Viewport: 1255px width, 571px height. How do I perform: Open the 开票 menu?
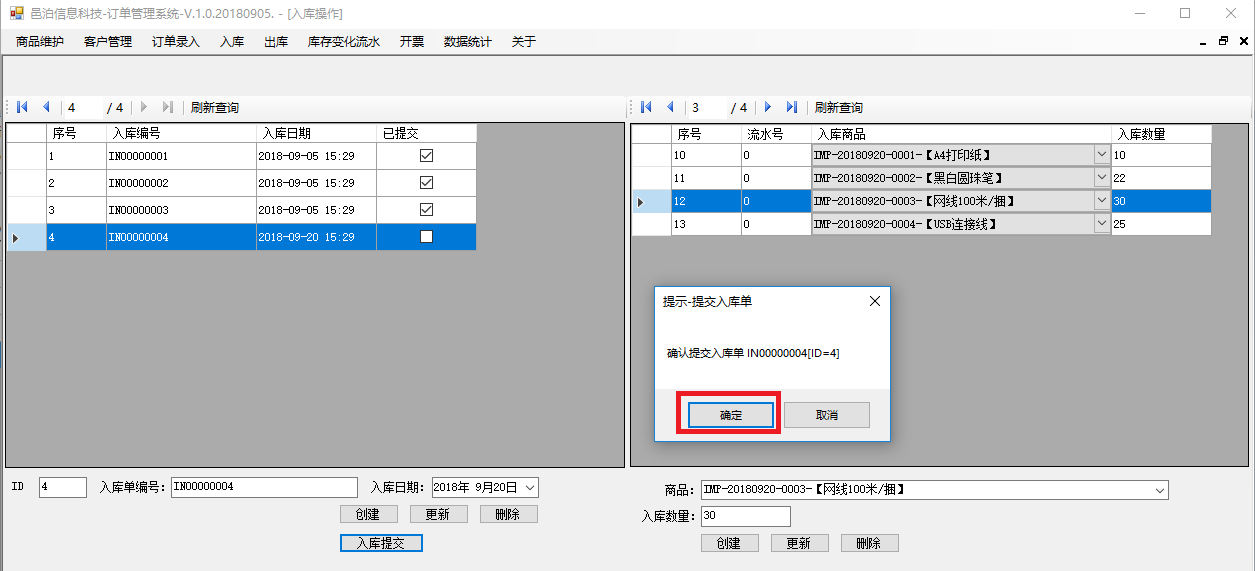(412, 42)
